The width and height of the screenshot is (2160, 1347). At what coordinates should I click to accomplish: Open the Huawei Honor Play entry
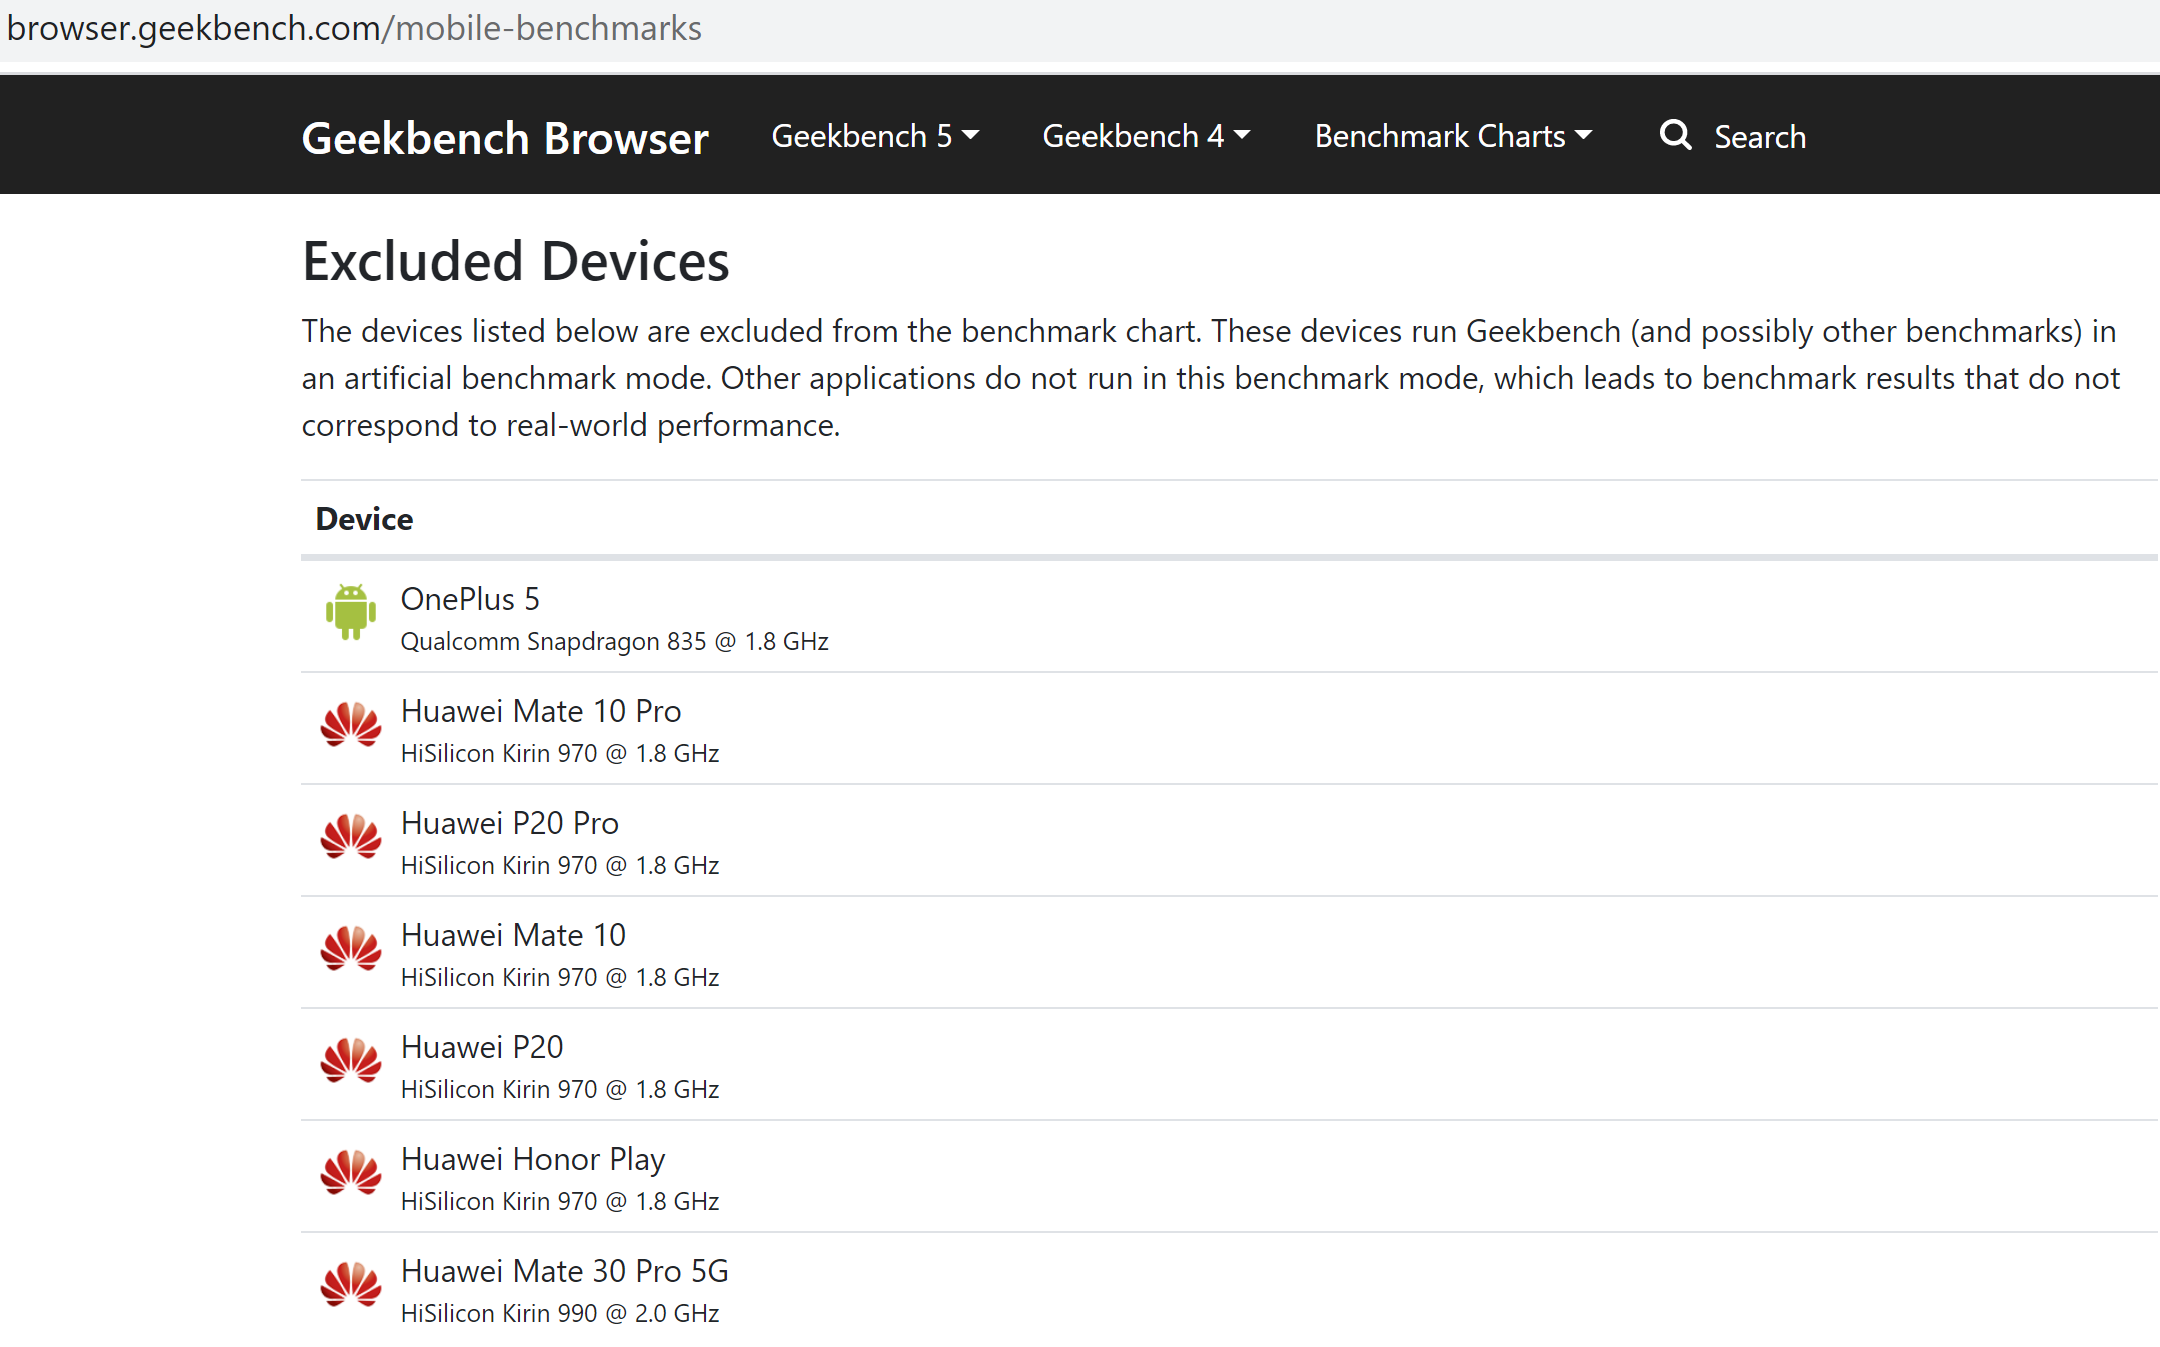(x=533, y=1159)
